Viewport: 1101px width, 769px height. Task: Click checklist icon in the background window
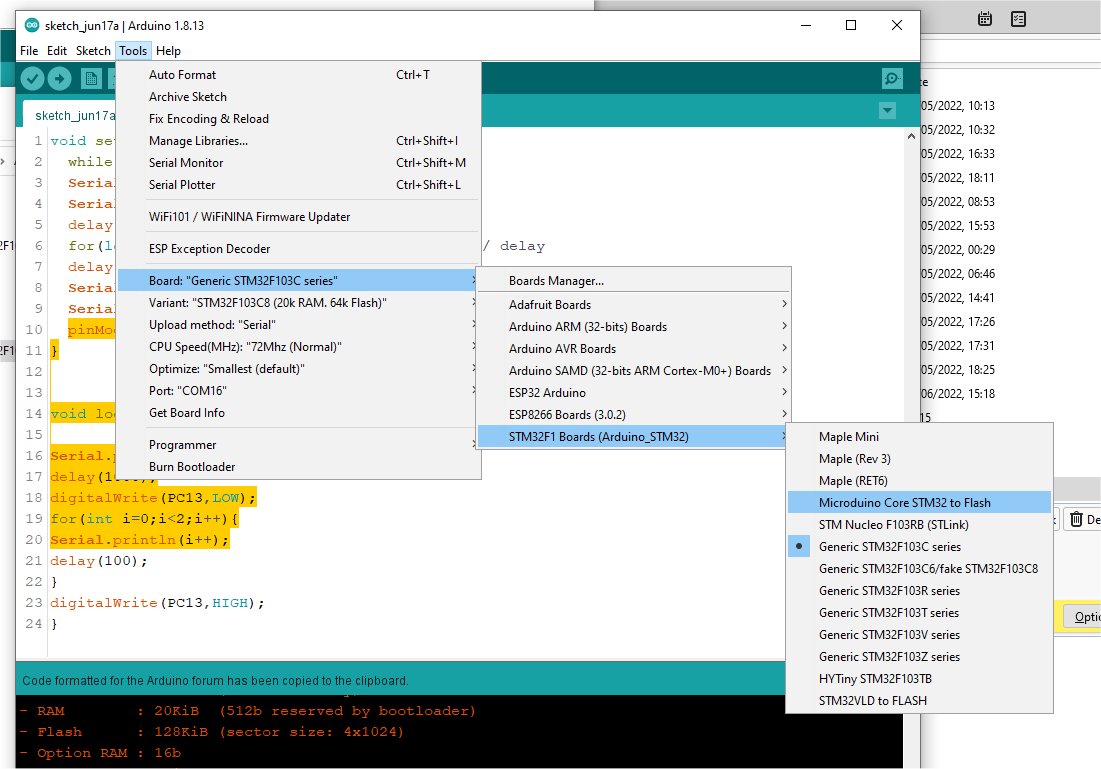(1018, 19)
